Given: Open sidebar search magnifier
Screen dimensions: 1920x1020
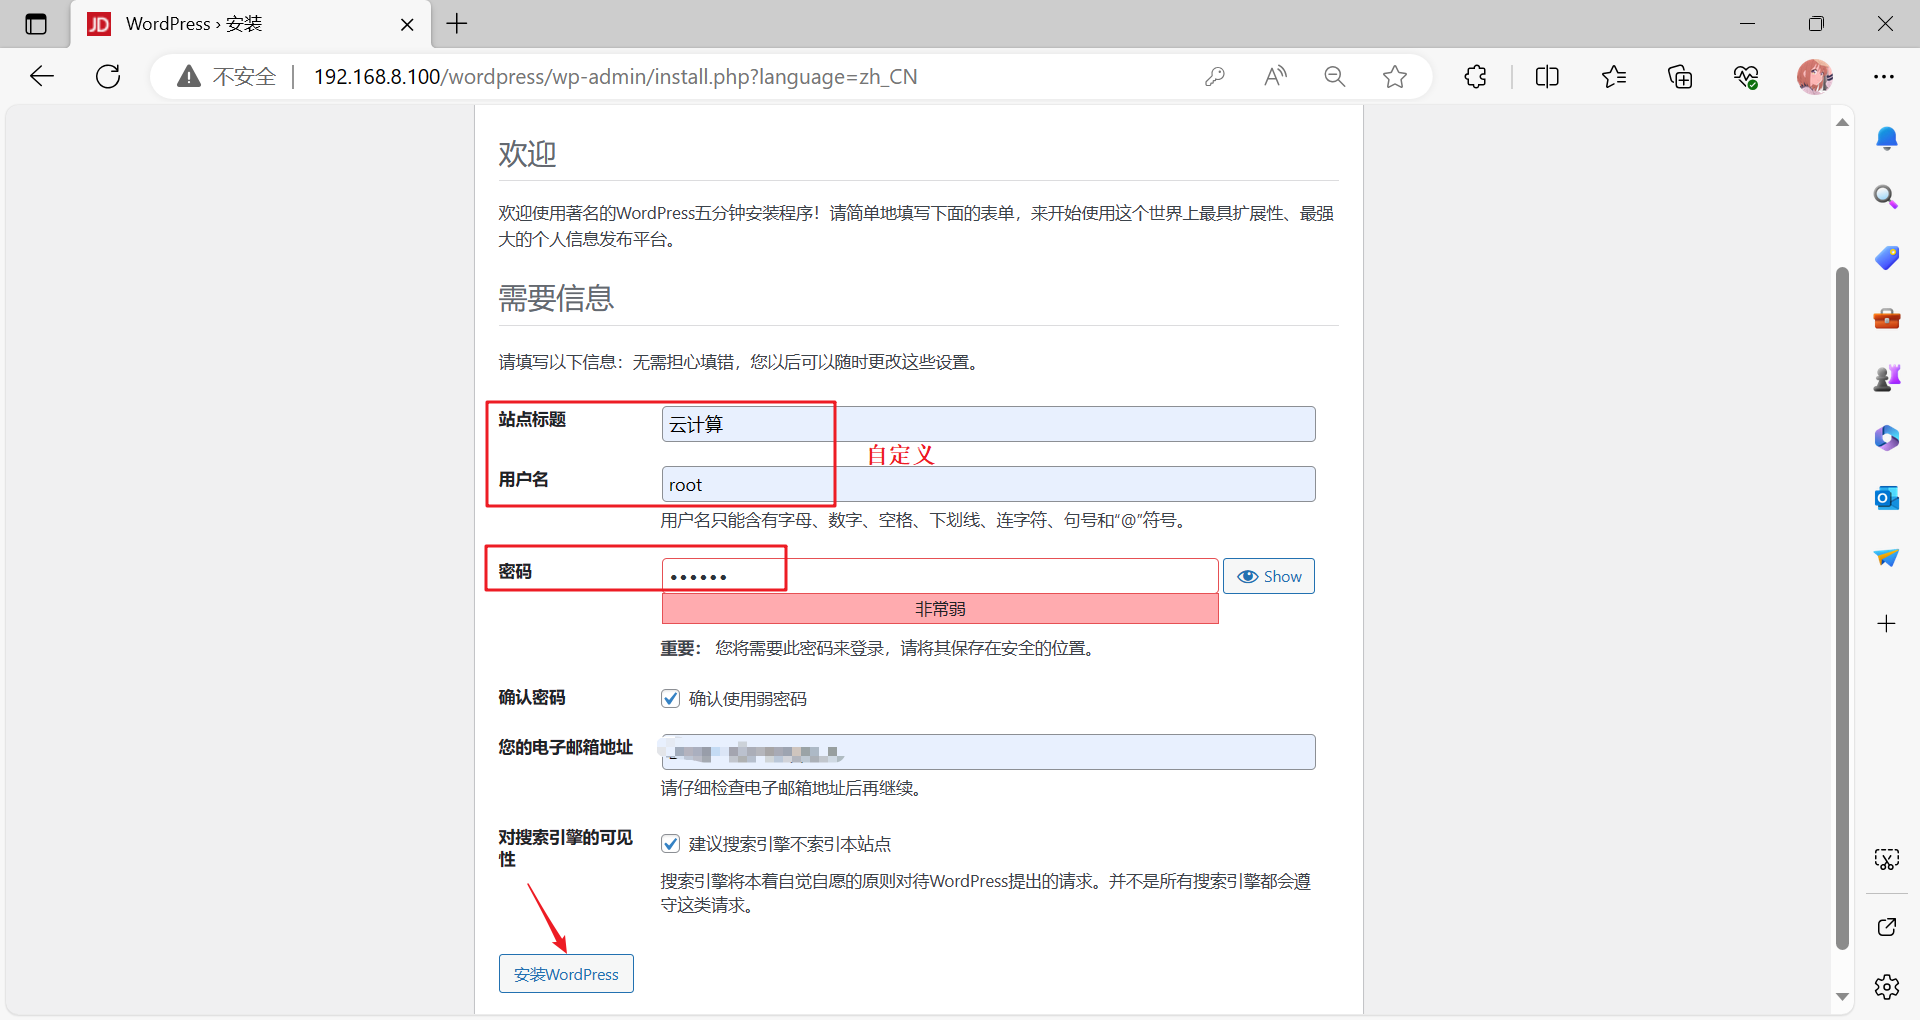Looking at the screenshot, I should [1887, 197].
